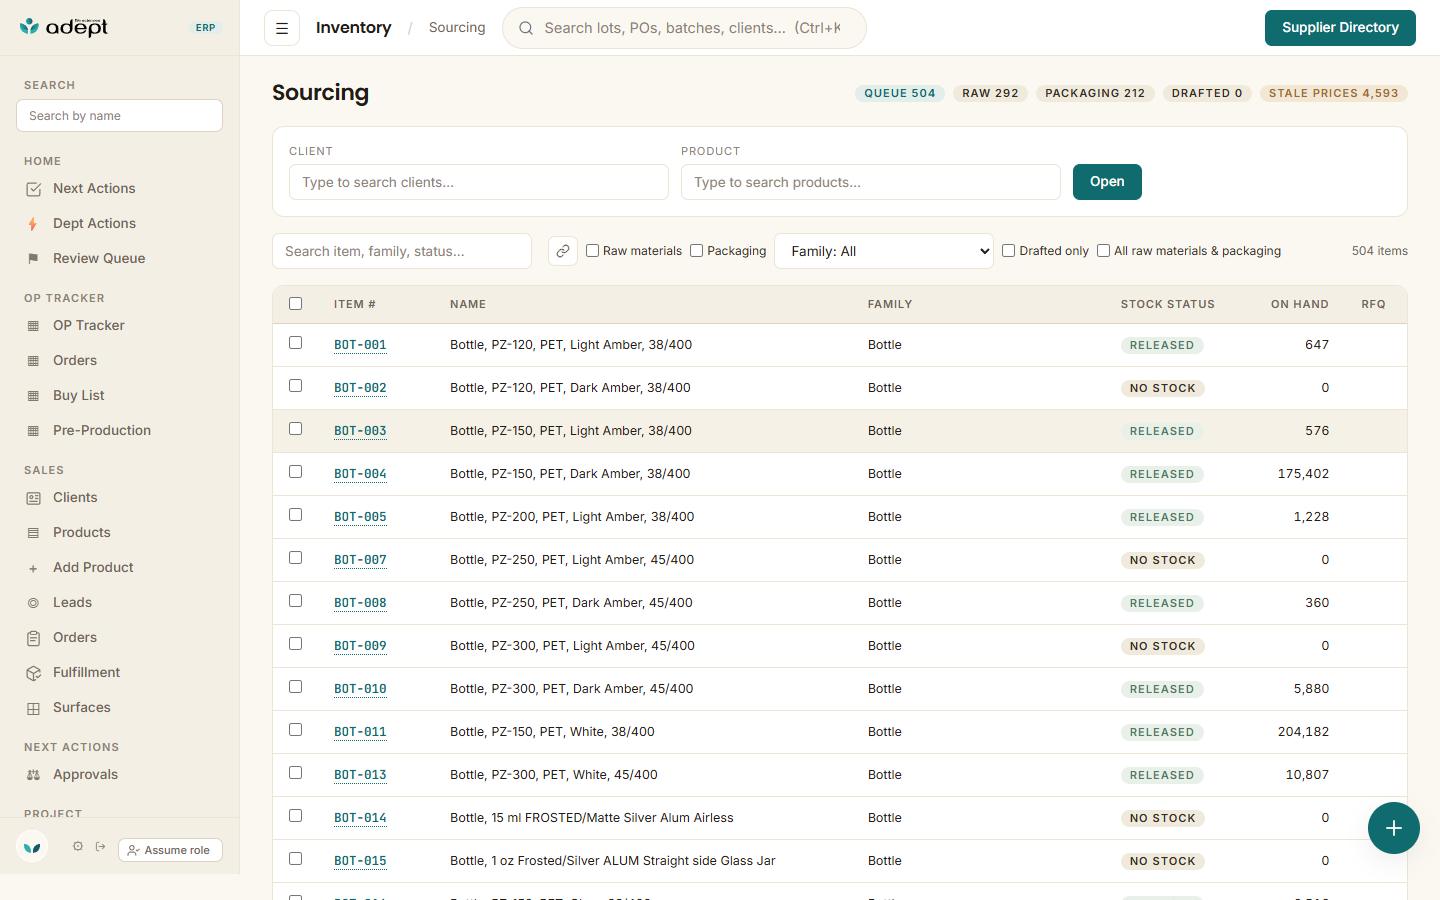Click the Assume role button

[170, 850]
